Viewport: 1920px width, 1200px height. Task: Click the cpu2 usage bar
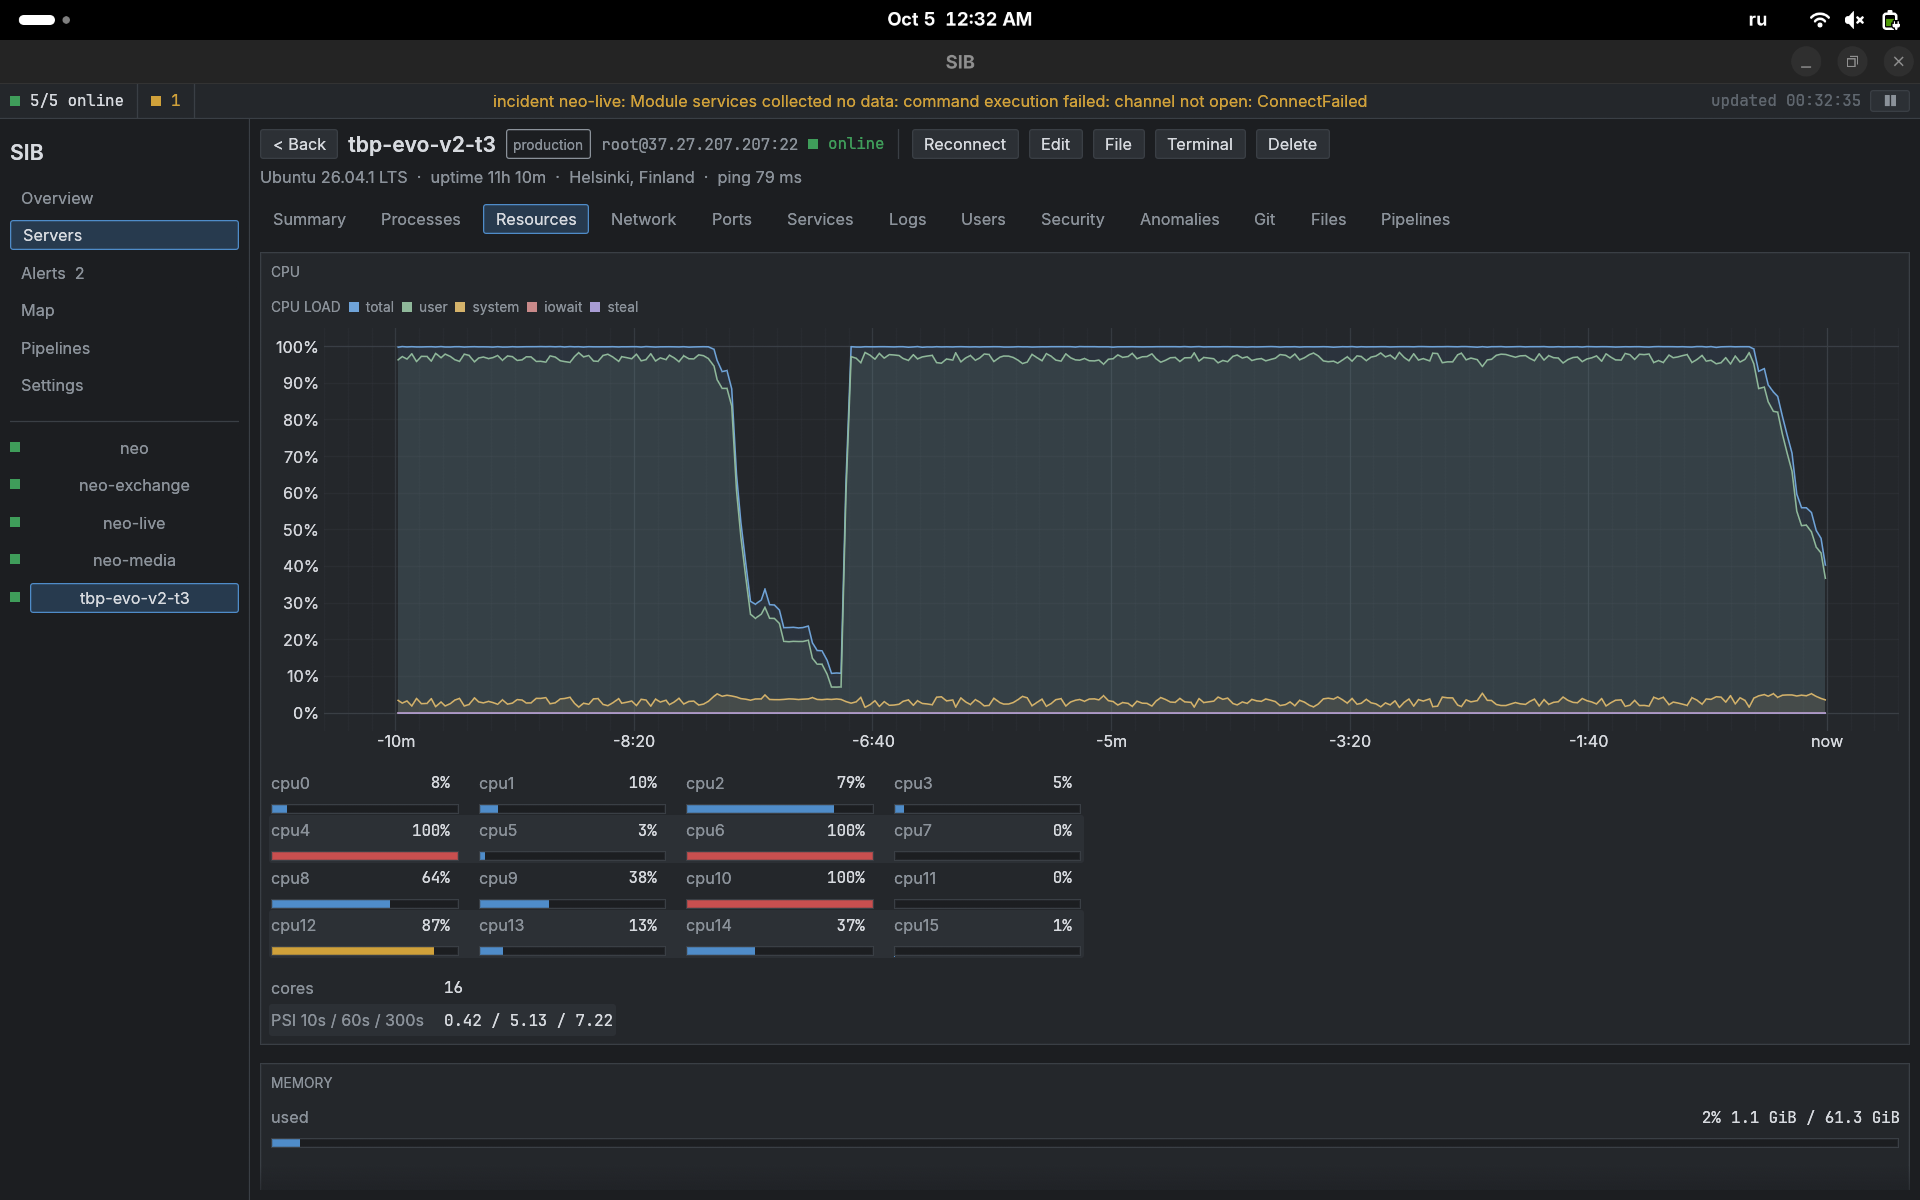pos(779,808)
